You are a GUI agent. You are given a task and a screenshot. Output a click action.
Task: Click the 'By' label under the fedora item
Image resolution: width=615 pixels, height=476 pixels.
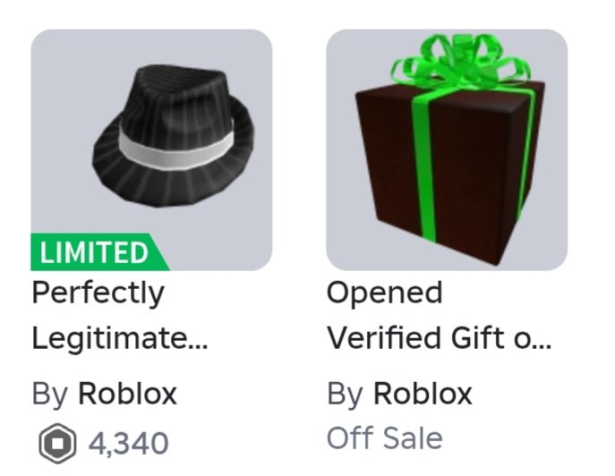50,395
